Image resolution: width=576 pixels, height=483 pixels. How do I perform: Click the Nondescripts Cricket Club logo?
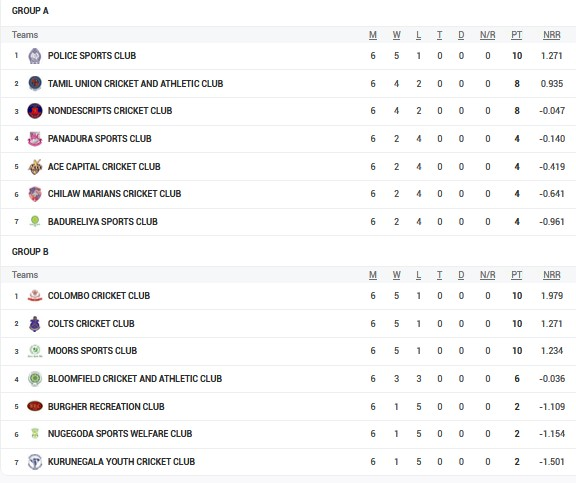[35, 111]
